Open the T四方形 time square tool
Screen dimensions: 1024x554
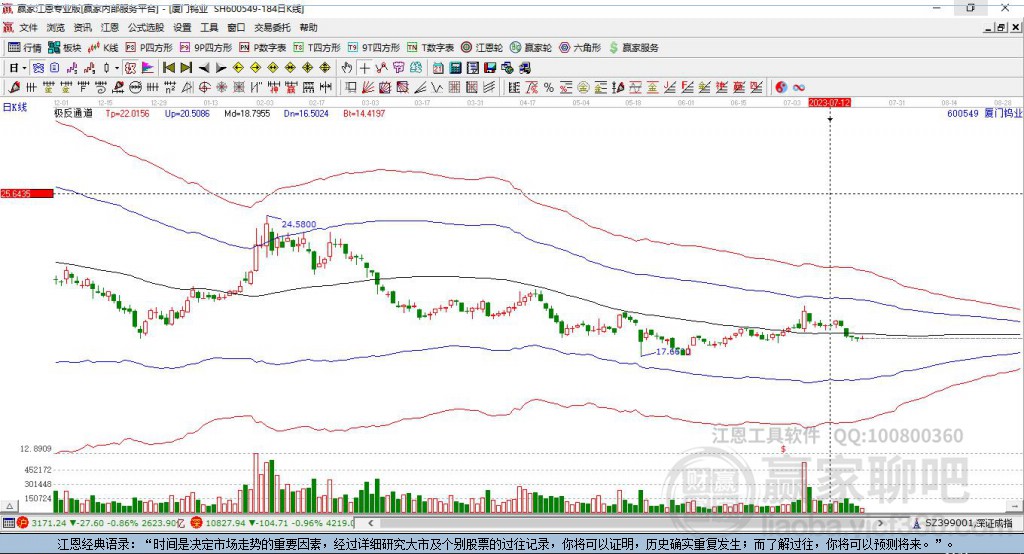(317, 48)
